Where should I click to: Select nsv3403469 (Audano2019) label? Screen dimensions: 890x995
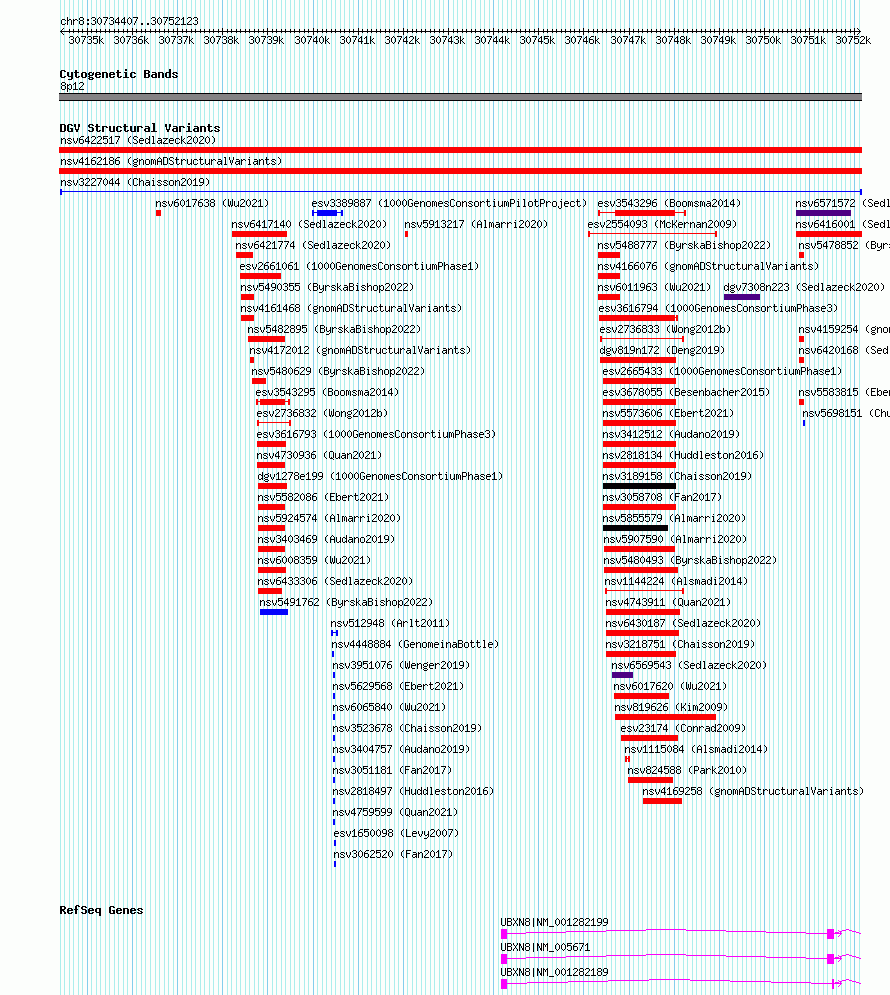(326, 538)
